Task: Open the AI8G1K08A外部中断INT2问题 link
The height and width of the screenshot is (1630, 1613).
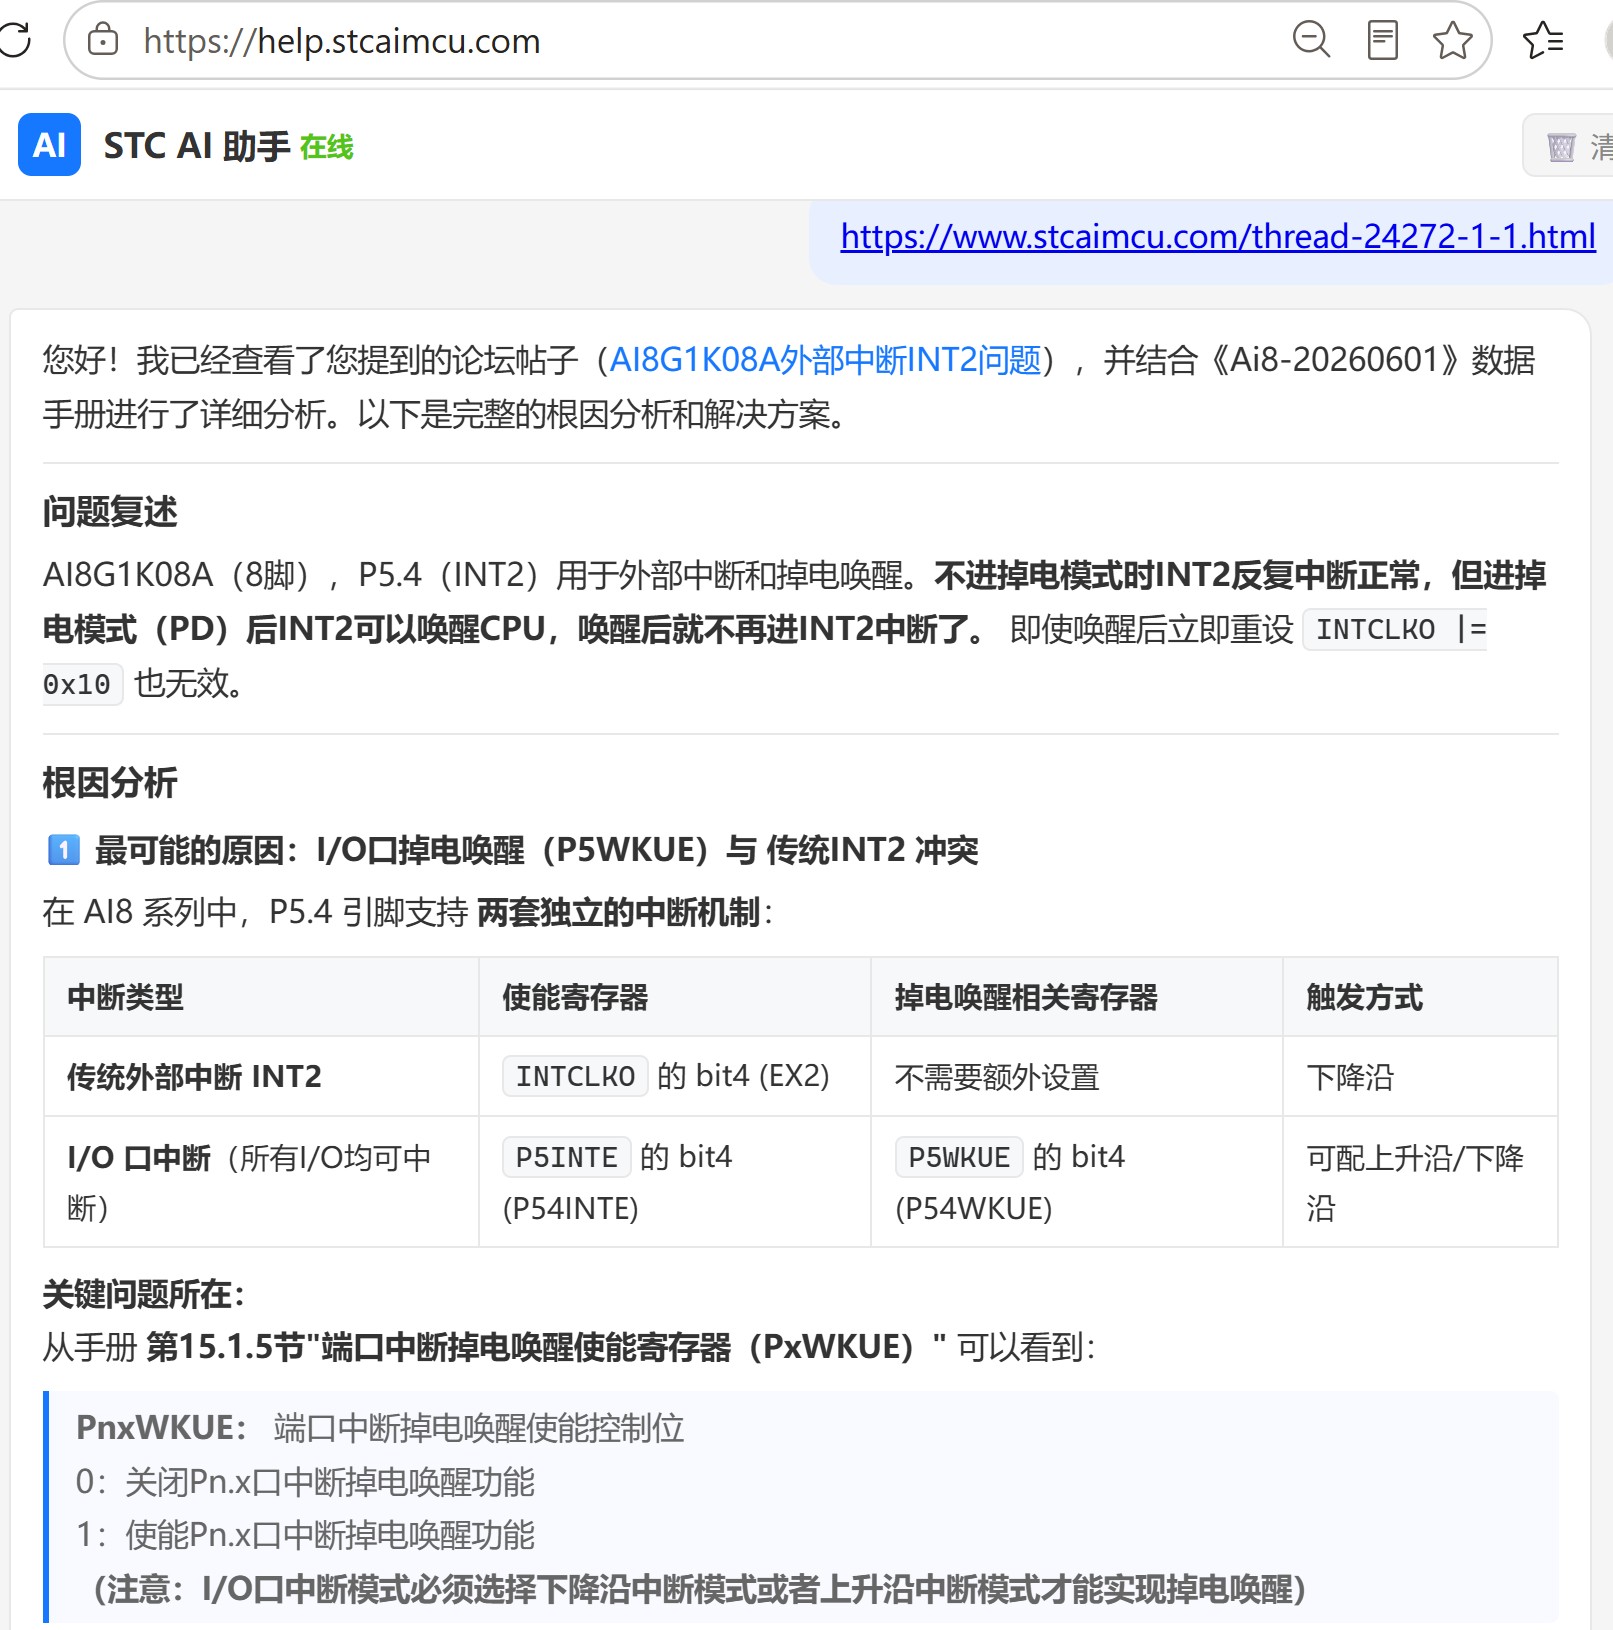Action: pyautogui.click(x=825, y=360)
